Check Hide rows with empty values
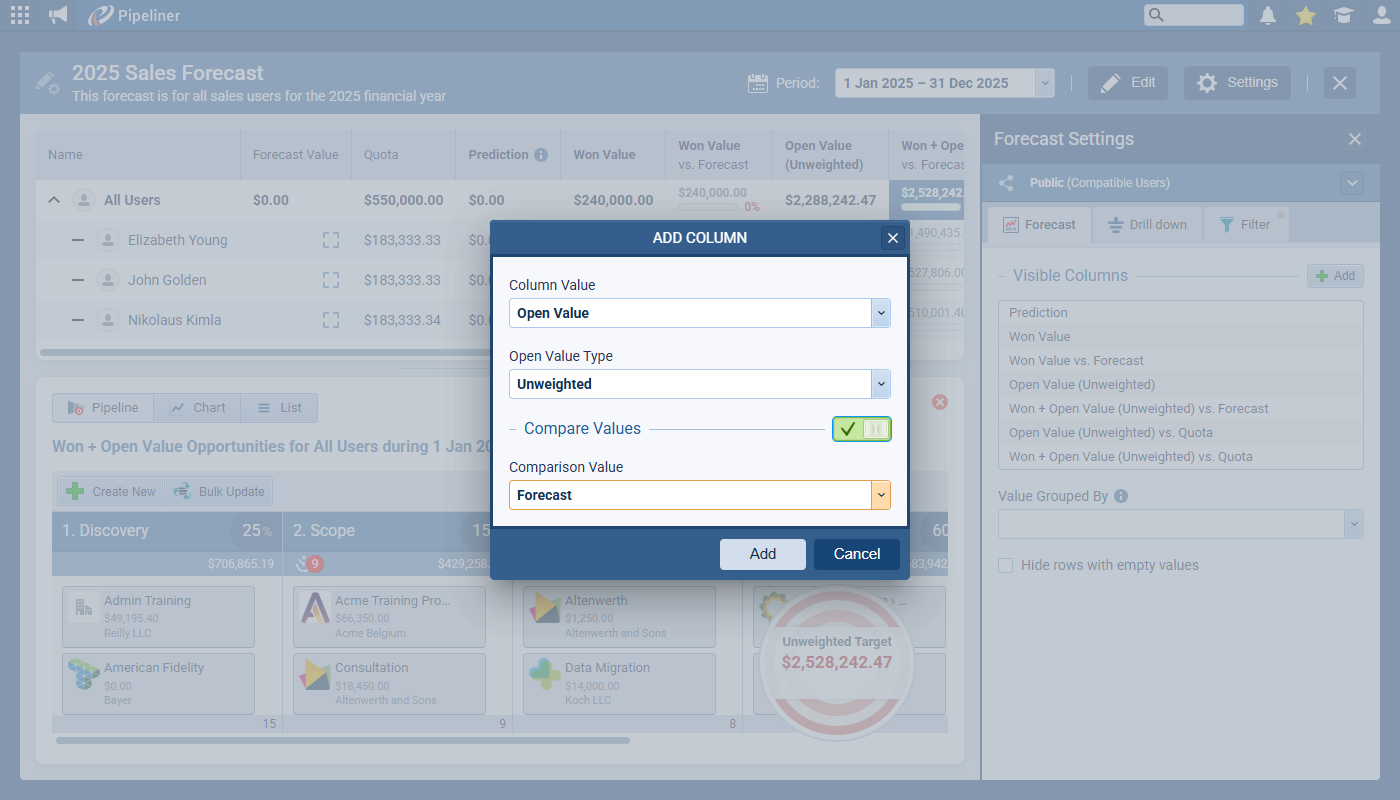 coord(1006,566)
